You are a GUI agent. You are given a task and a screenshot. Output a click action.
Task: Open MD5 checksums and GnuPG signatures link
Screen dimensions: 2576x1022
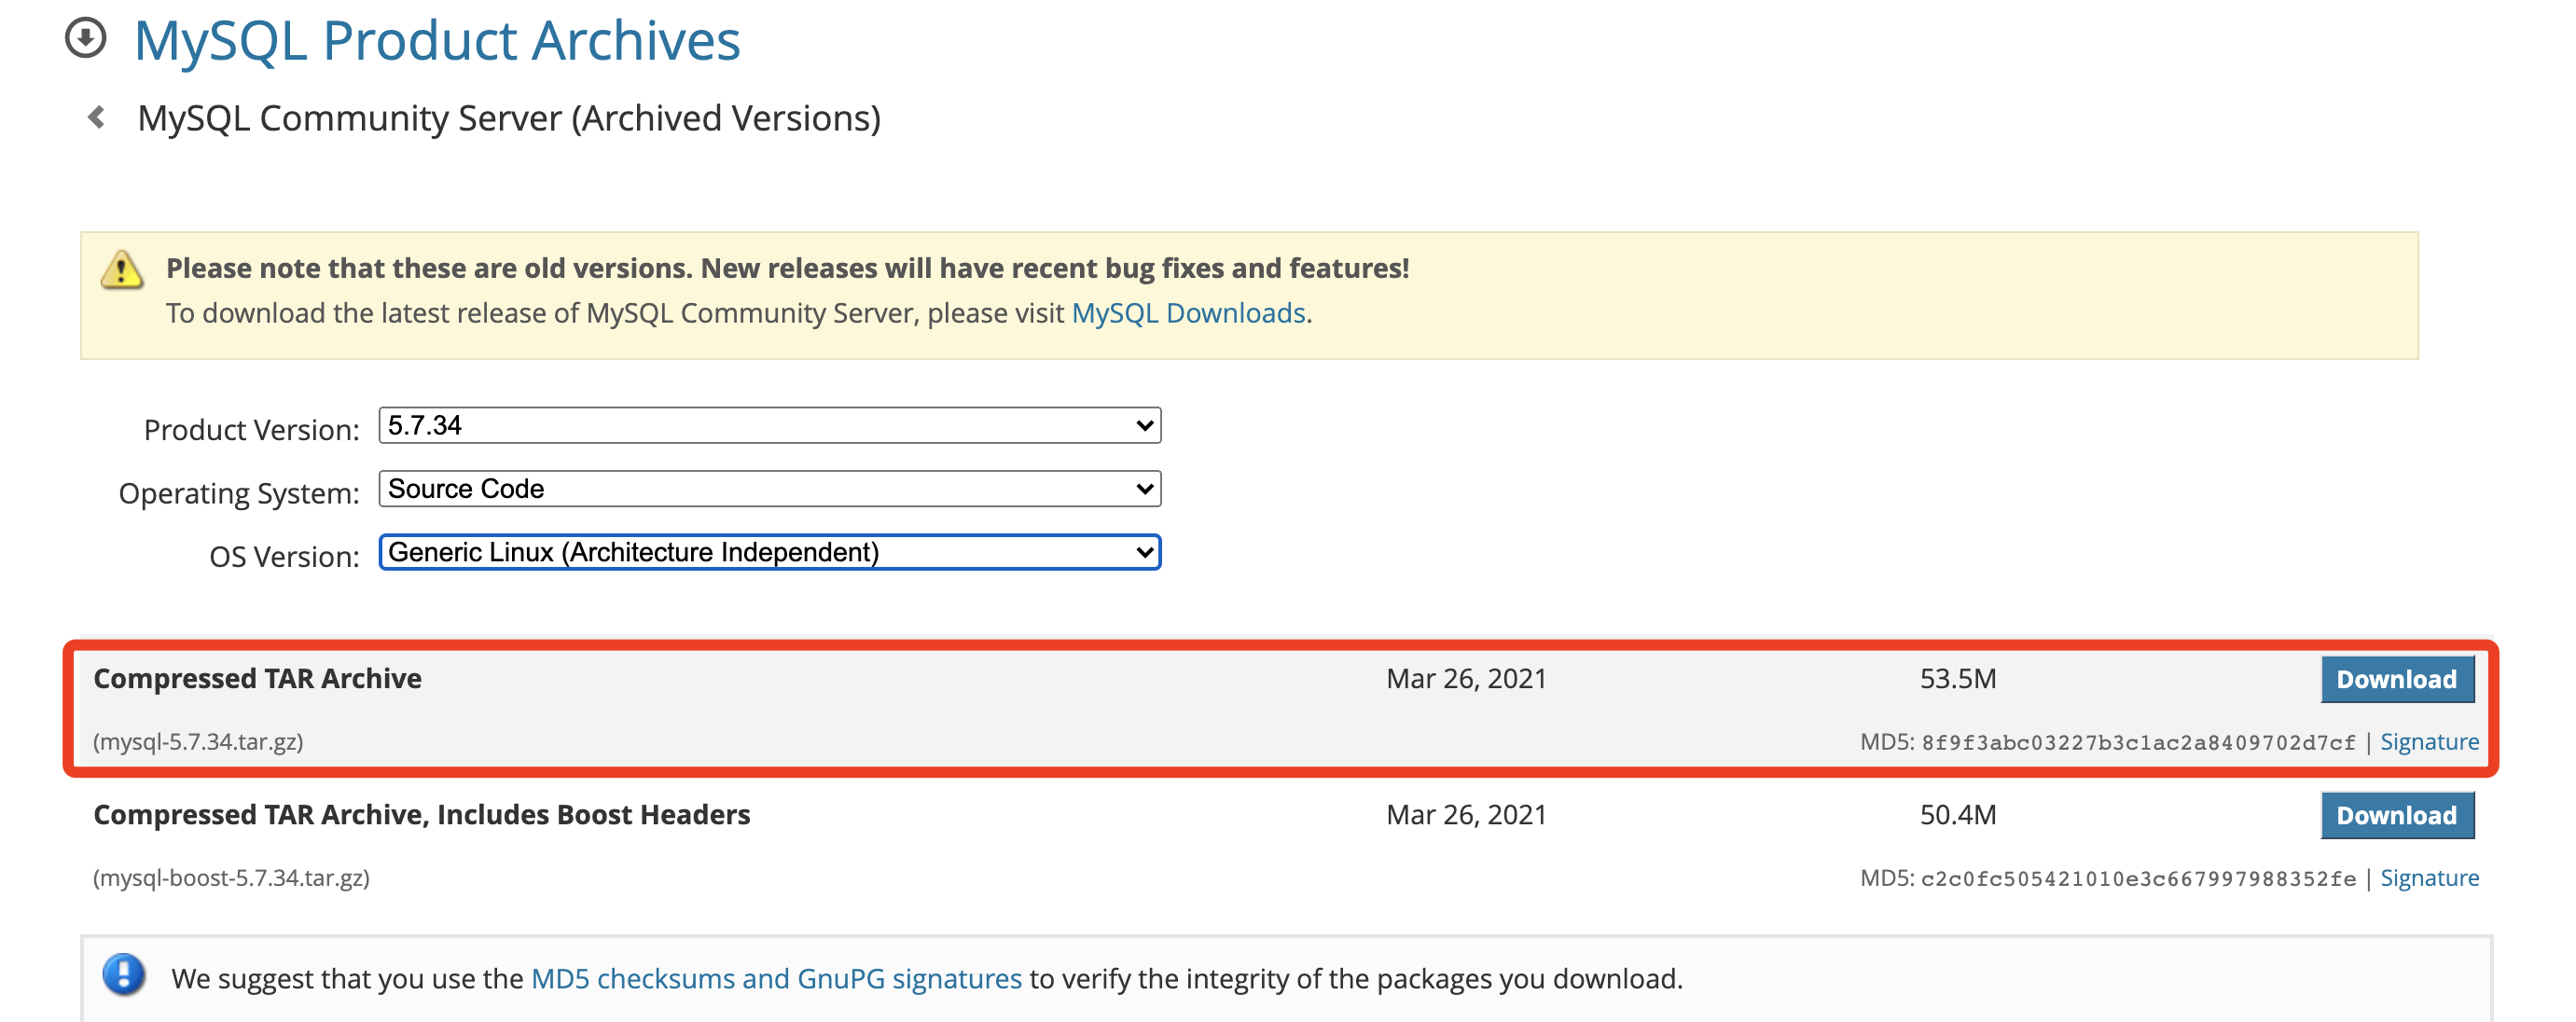[776, 979]
